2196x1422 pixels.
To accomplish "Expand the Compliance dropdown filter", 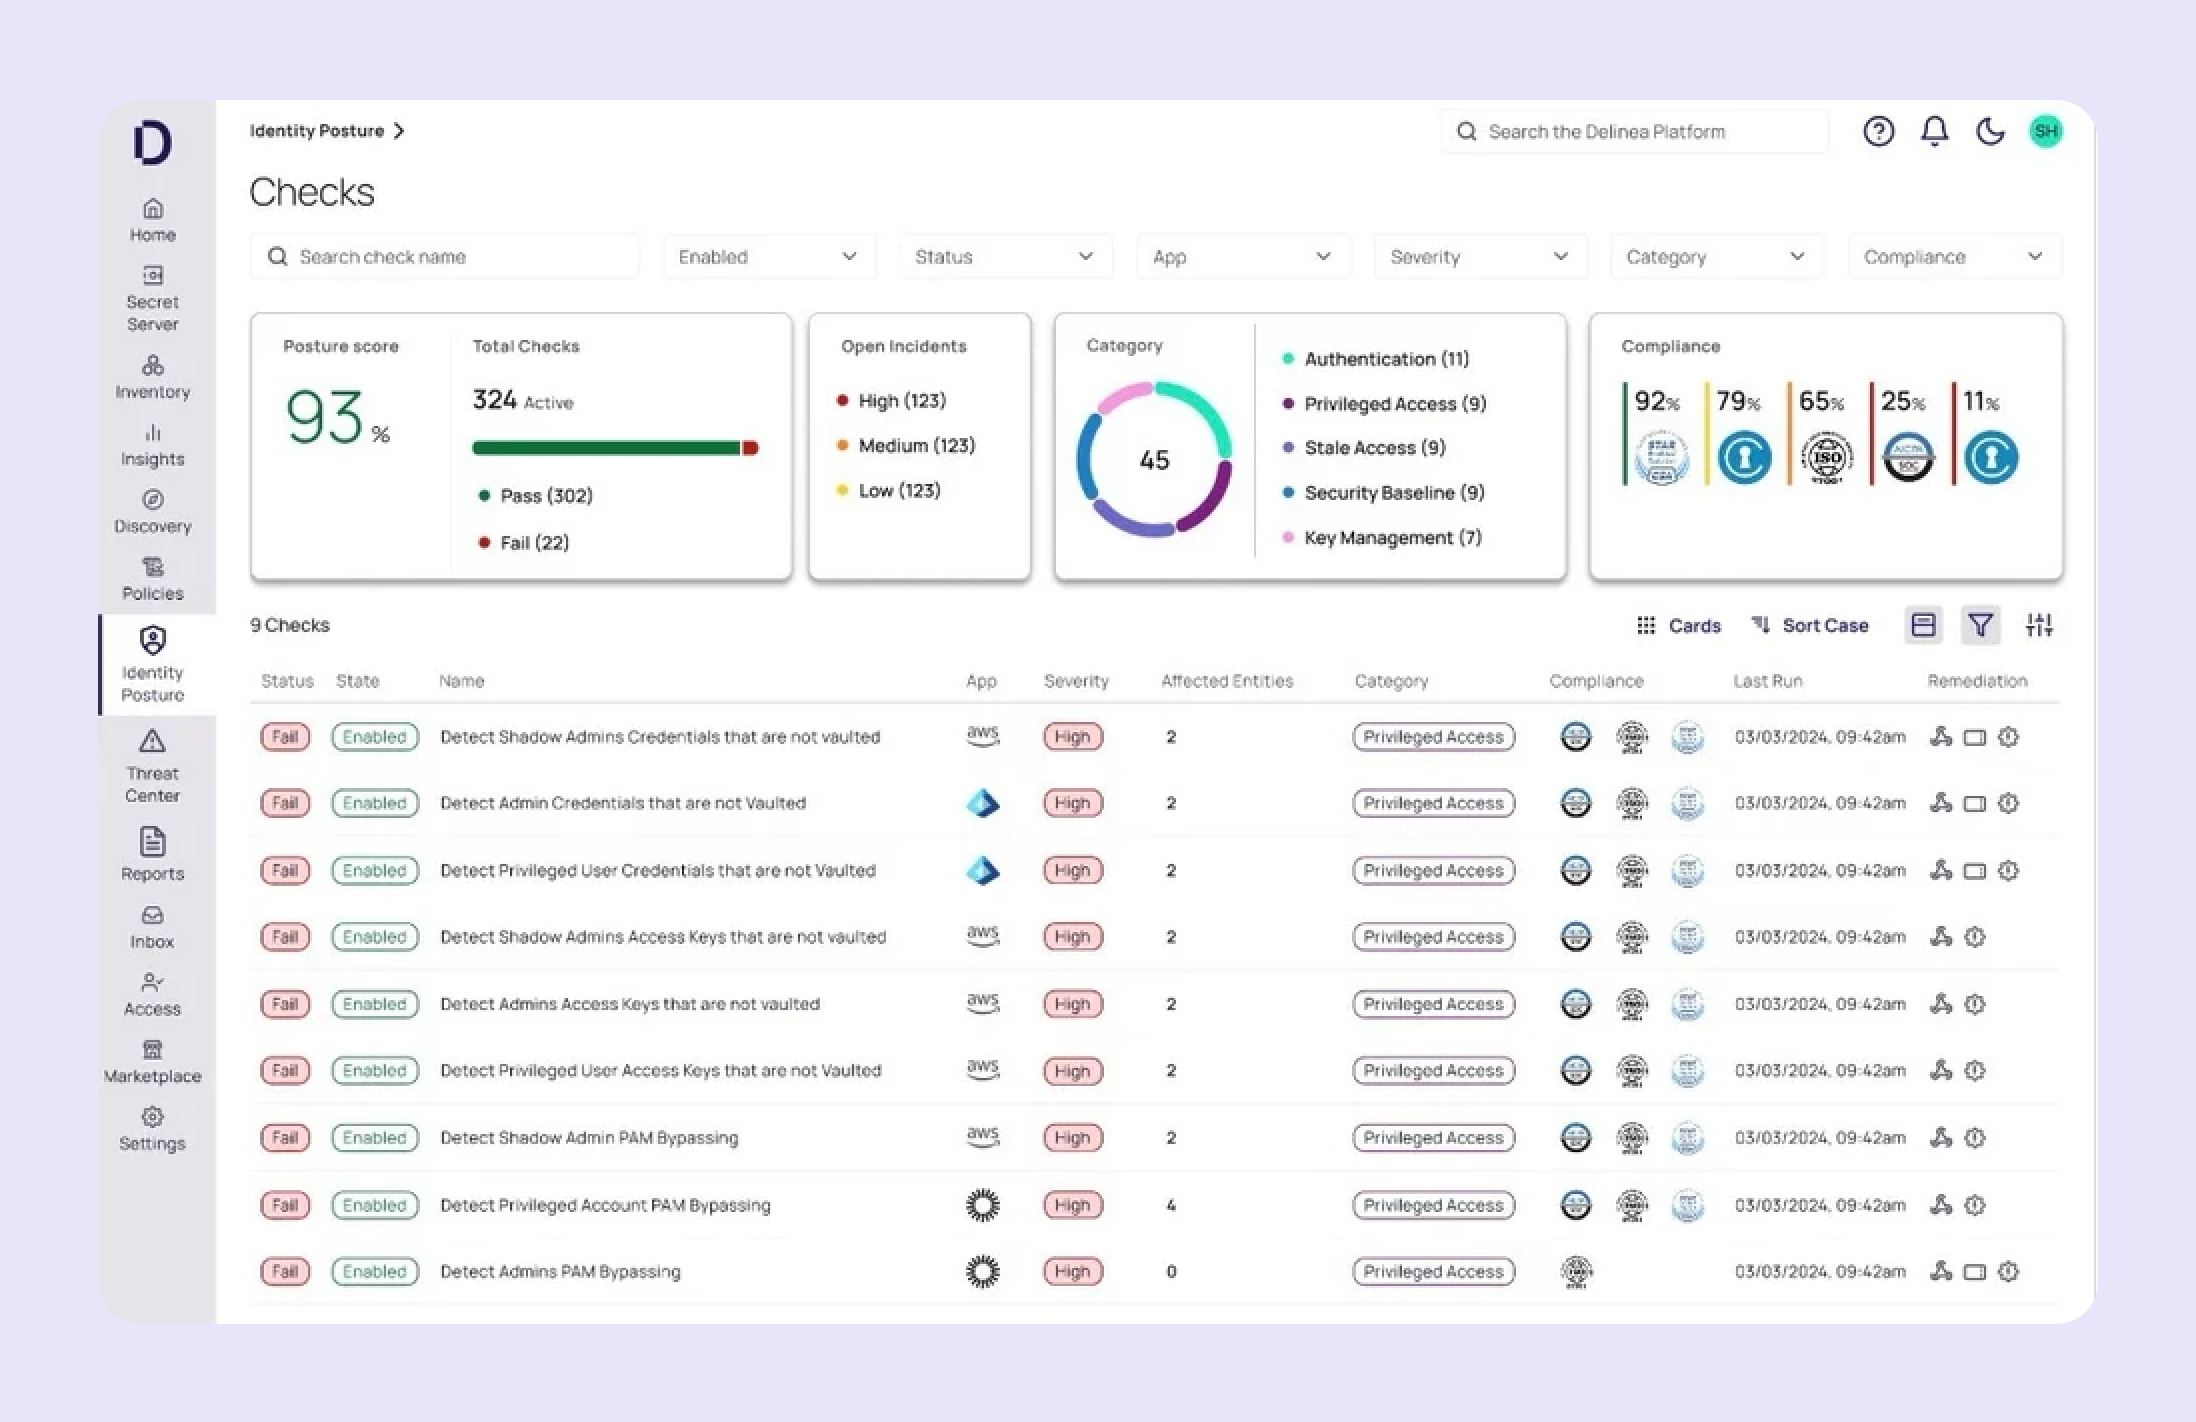I will 1953,257.
